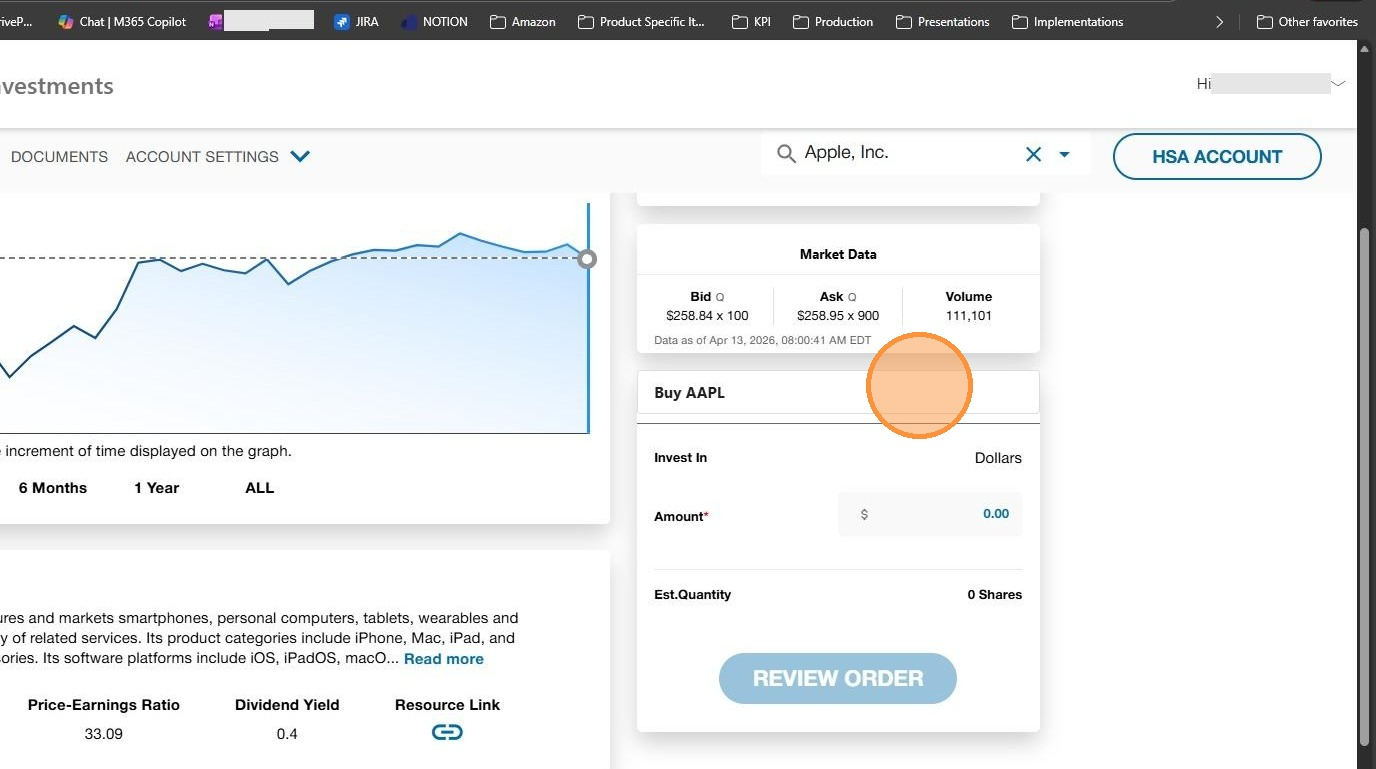Open the DOCUMENTS menu

(x=59, y=157)
